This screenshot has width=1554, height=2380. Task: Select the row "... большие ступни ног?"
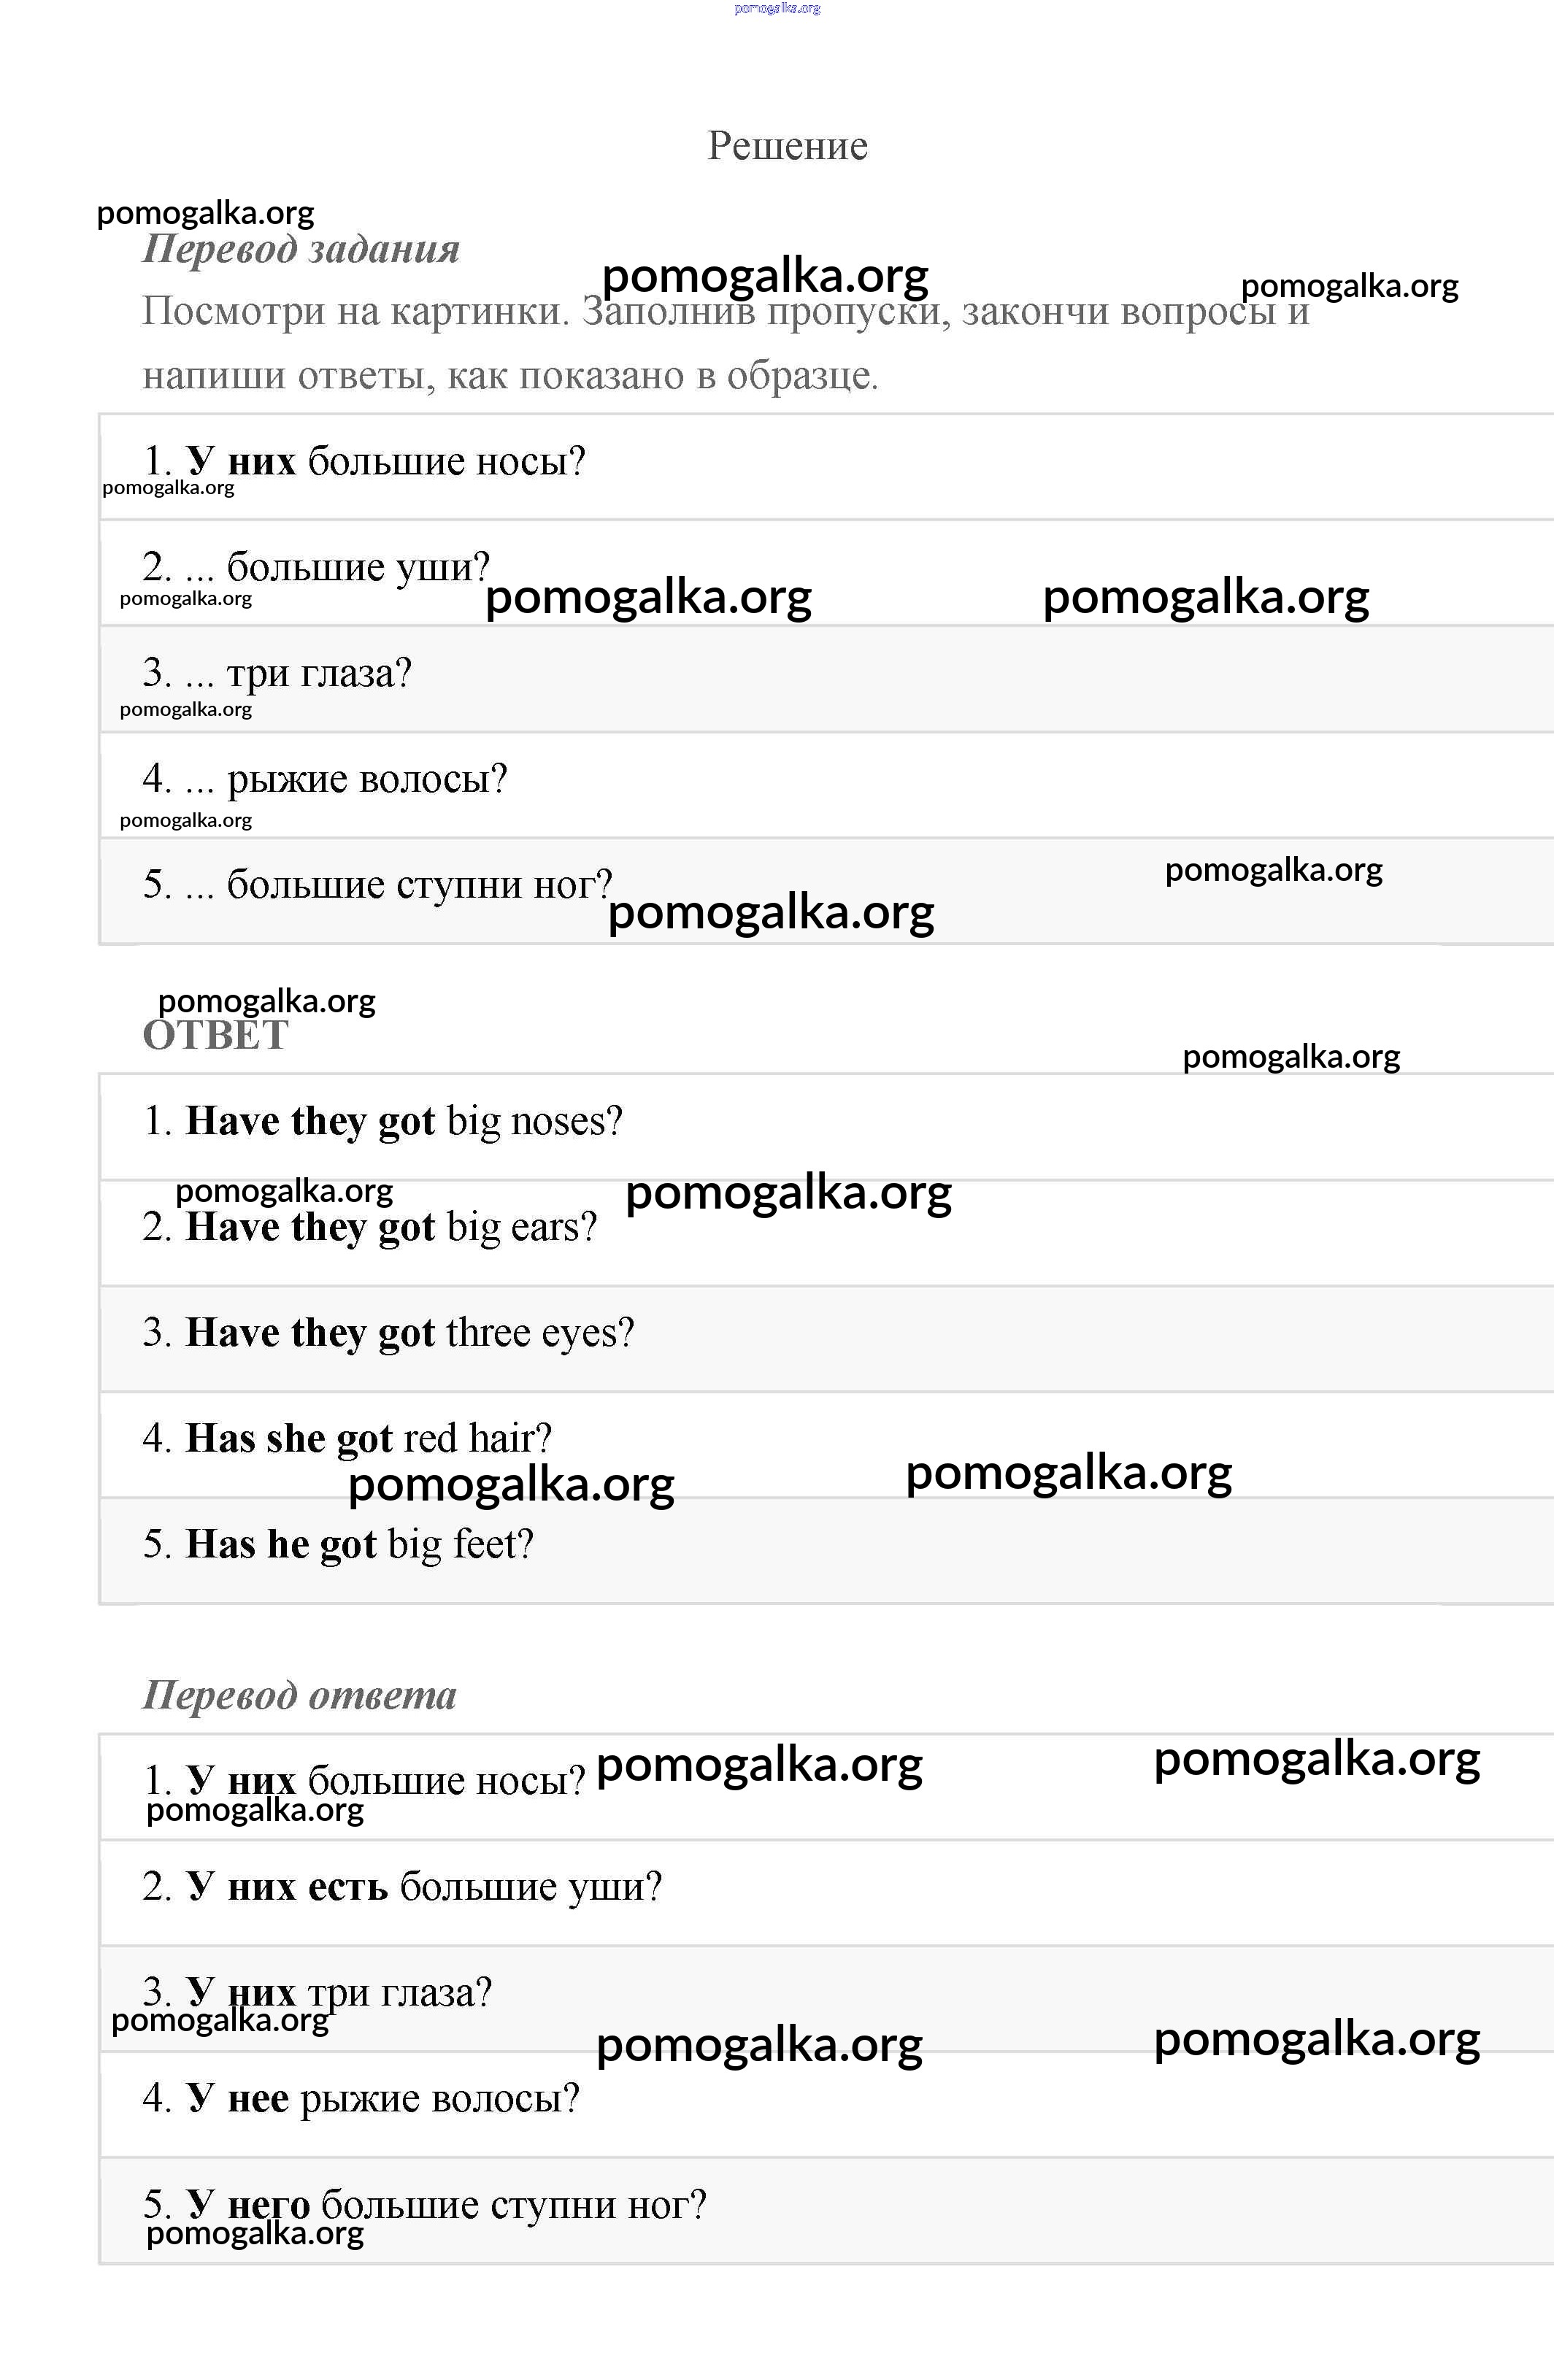point(377,885)
